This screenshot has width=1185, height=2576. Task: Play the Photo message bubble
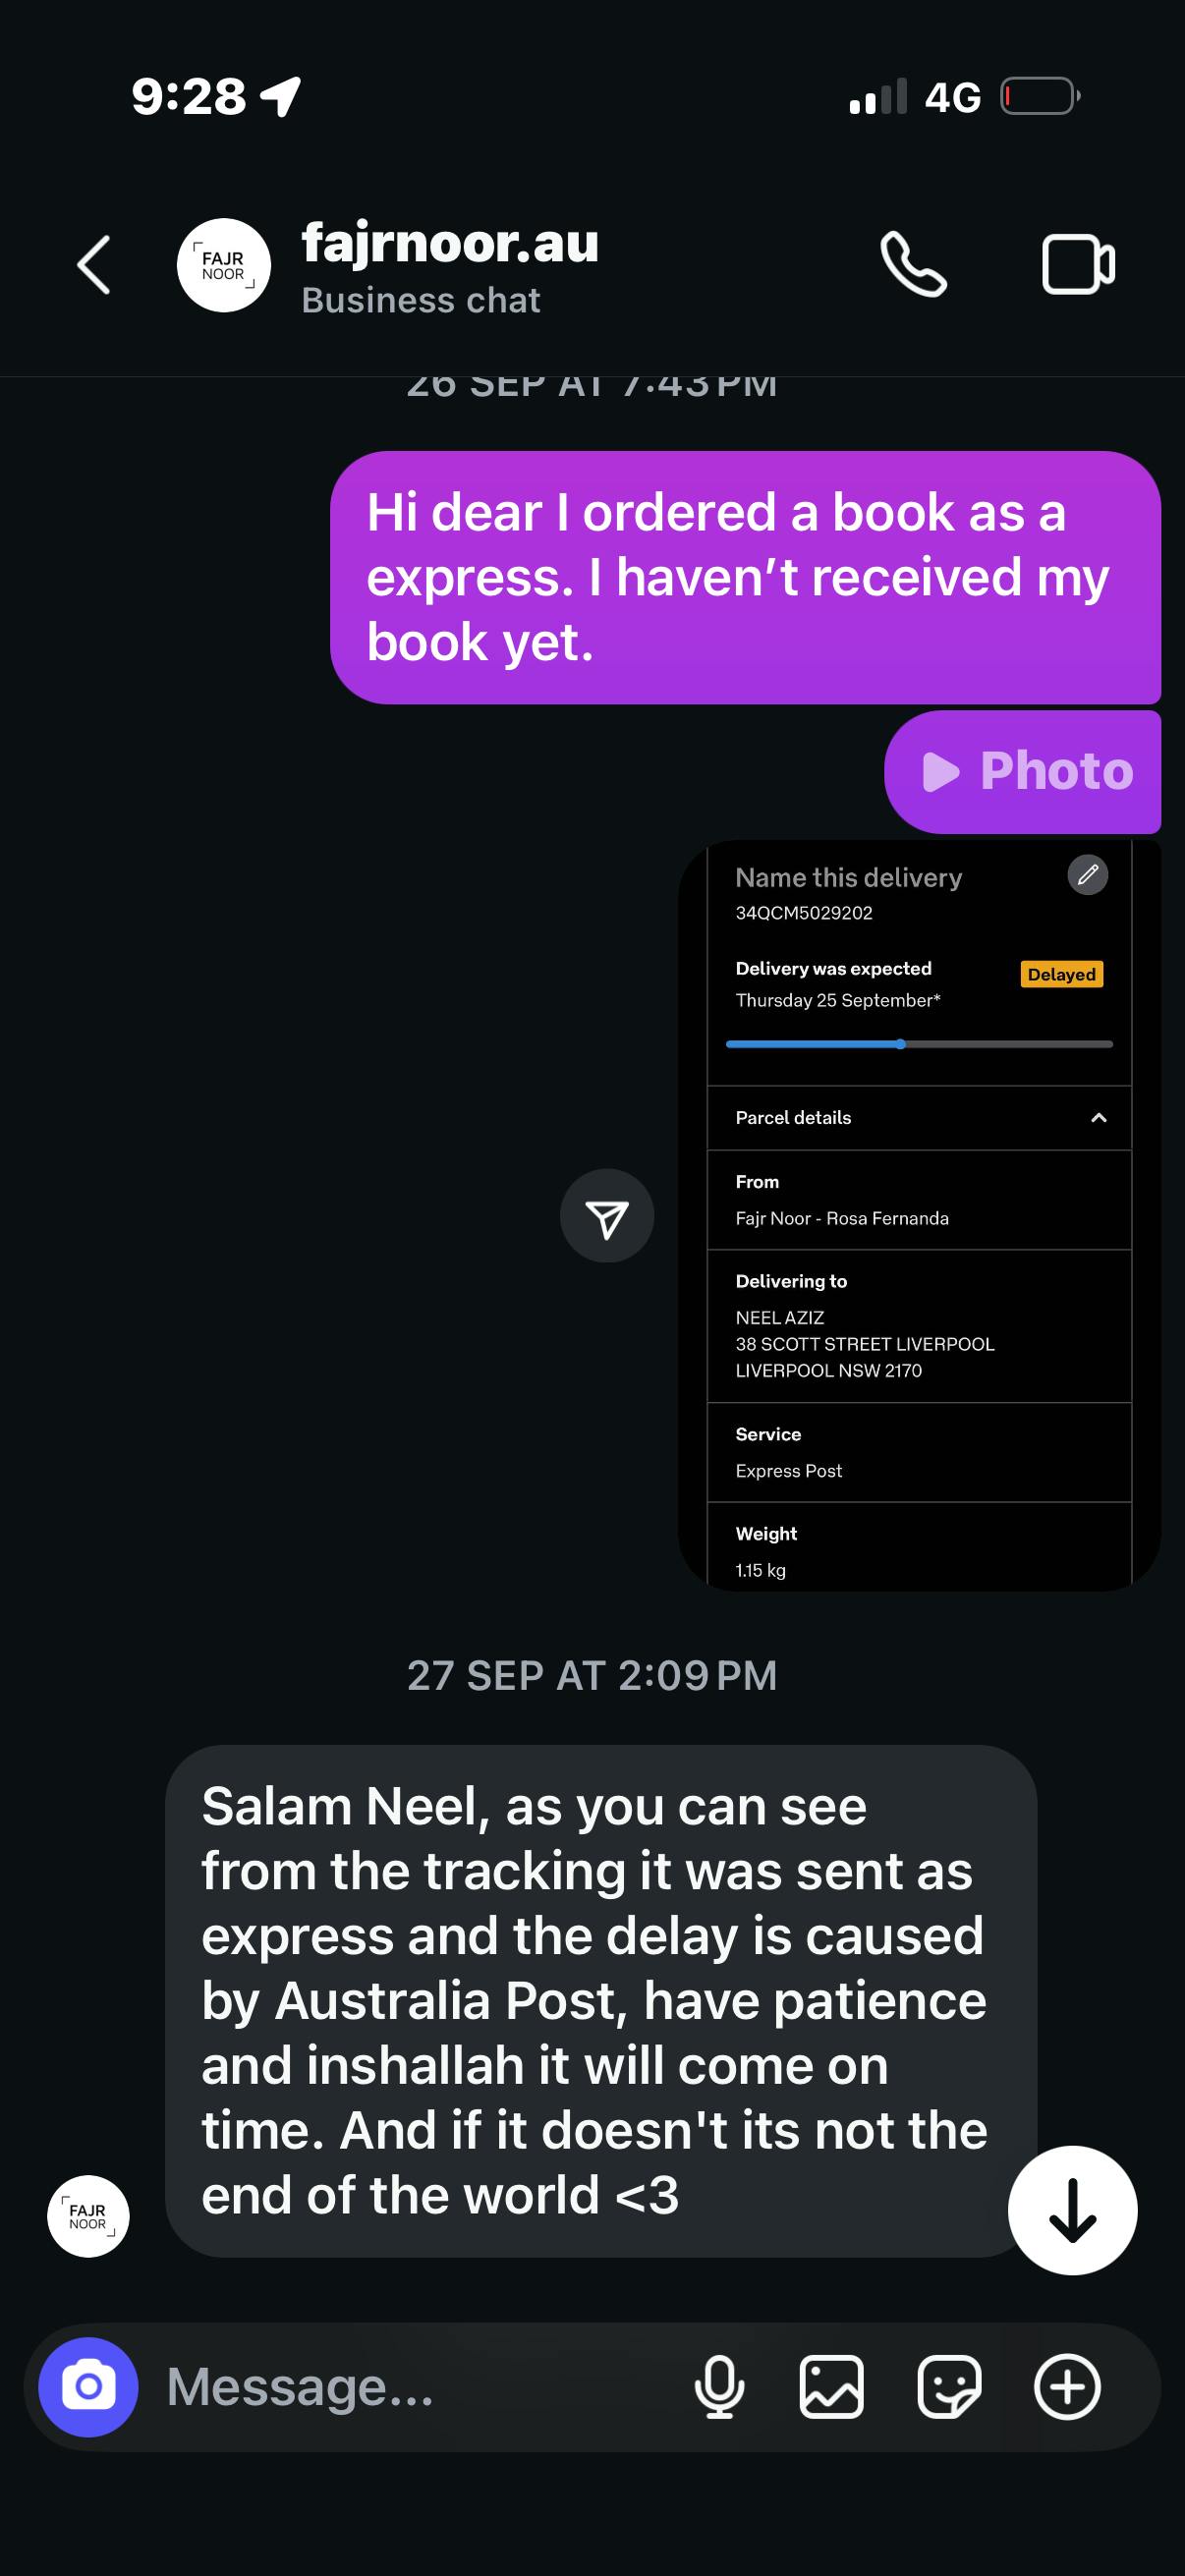pos(1023,771)
